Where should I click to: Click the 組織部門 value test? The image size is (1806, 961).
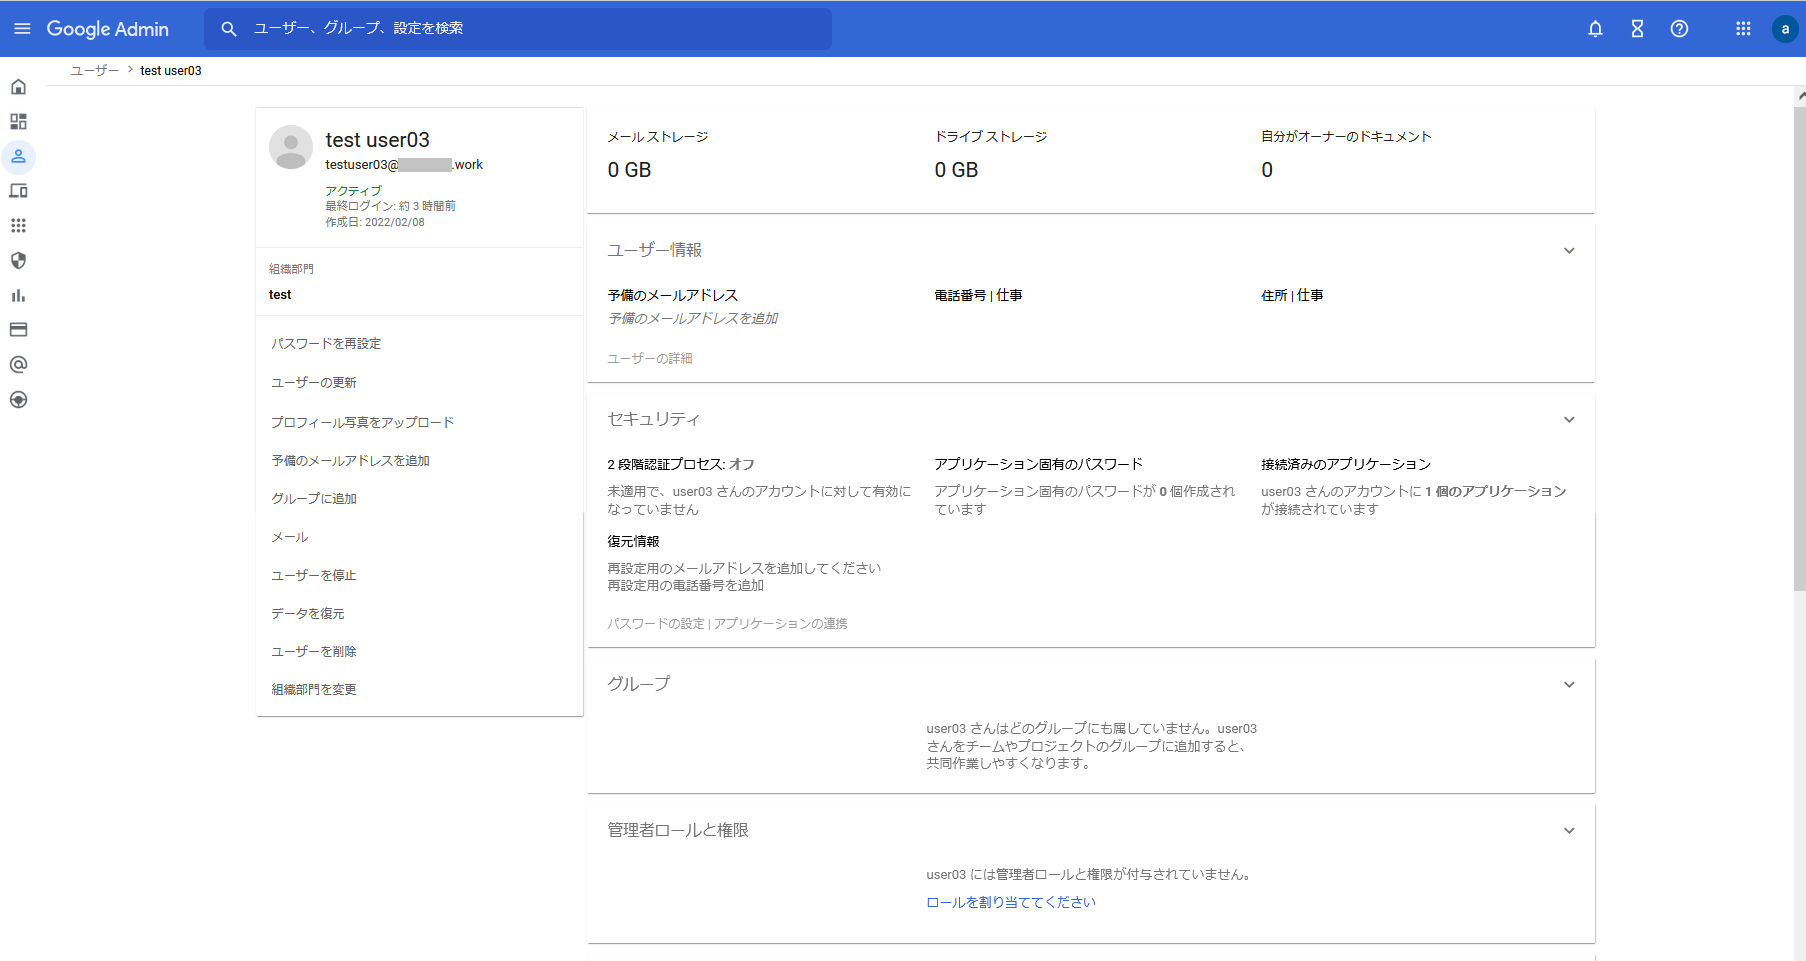tap(280, 295)
